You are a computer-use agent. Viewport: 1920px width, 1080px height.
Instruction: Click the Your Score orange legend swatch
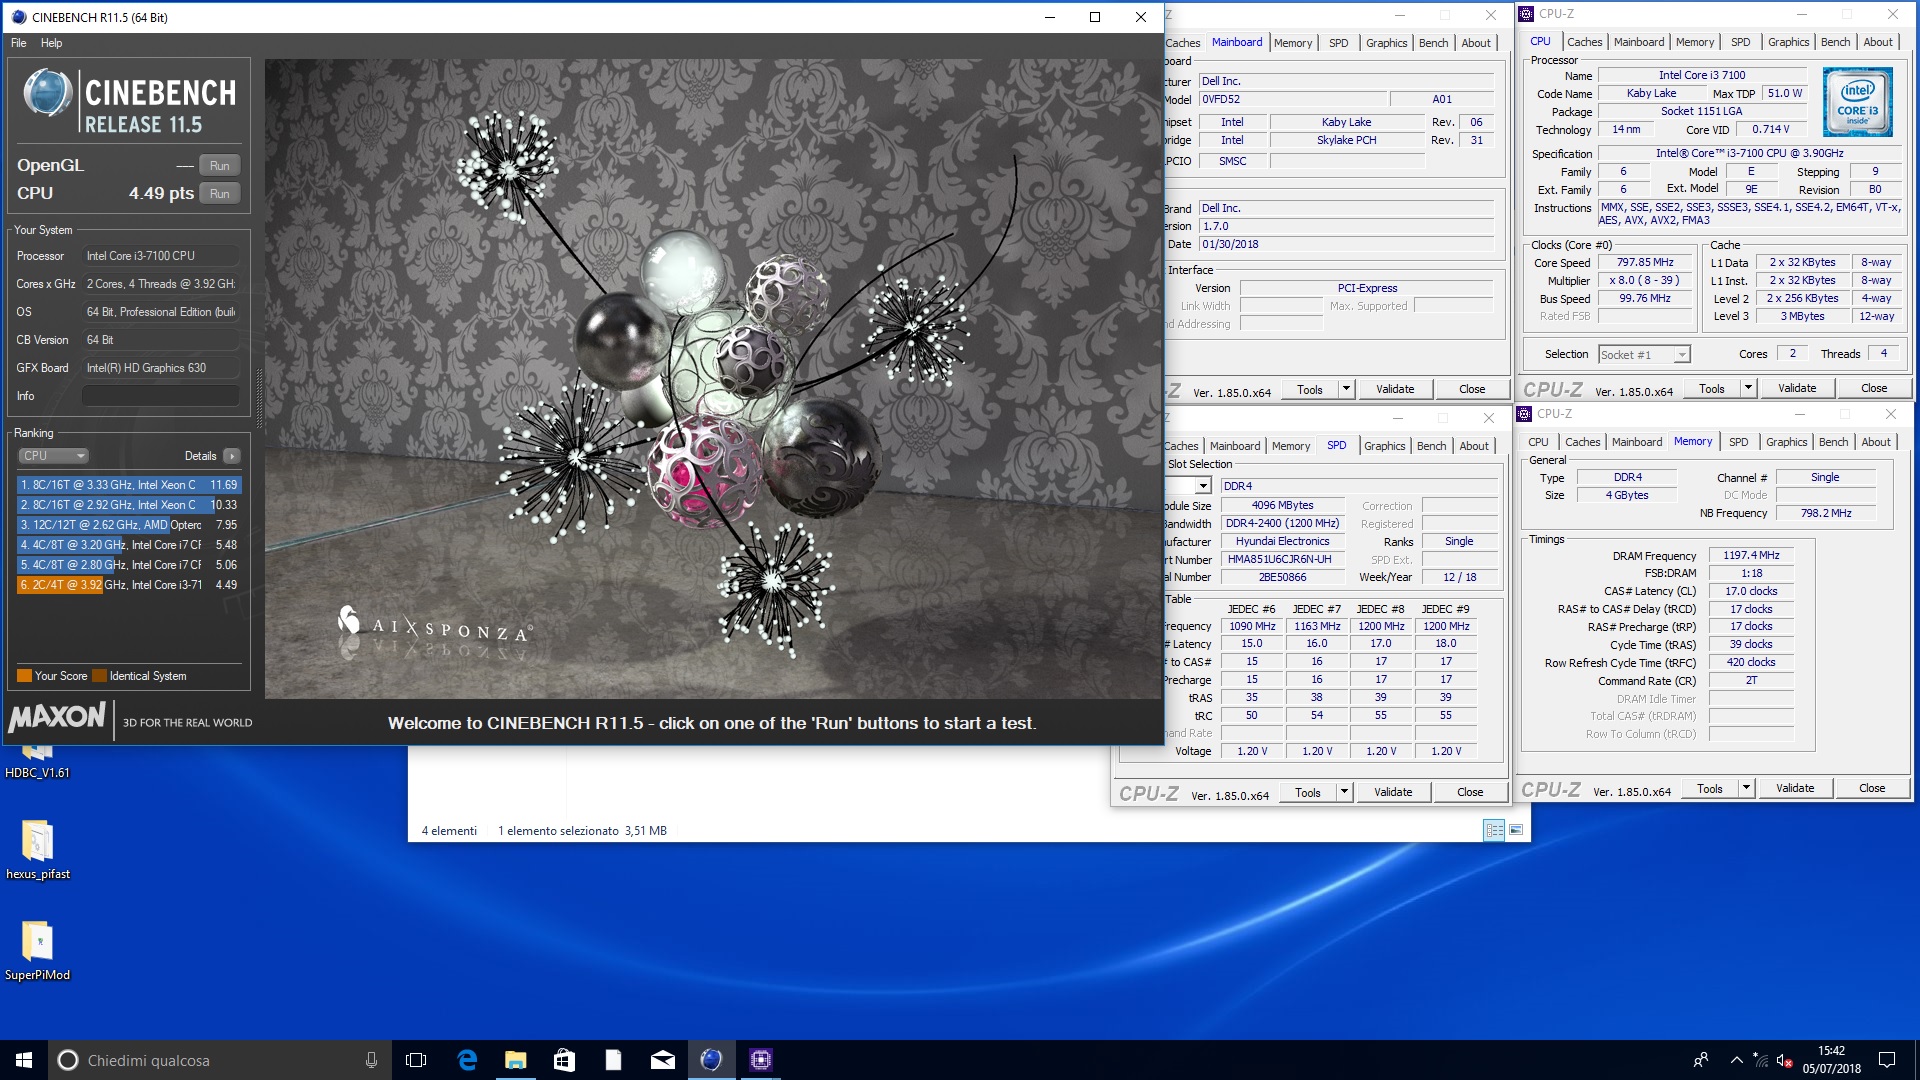click(25, 676)
